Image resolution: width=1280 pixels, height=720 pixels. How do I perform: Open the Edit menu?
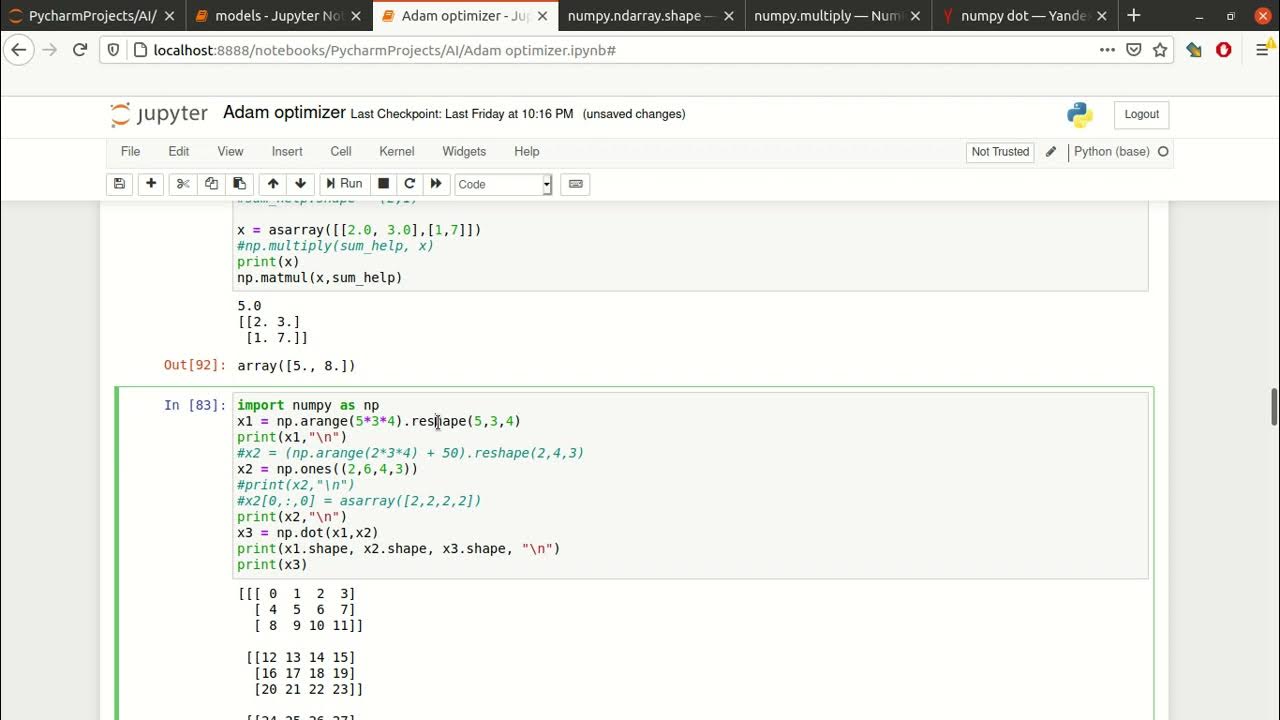(179, 152)
